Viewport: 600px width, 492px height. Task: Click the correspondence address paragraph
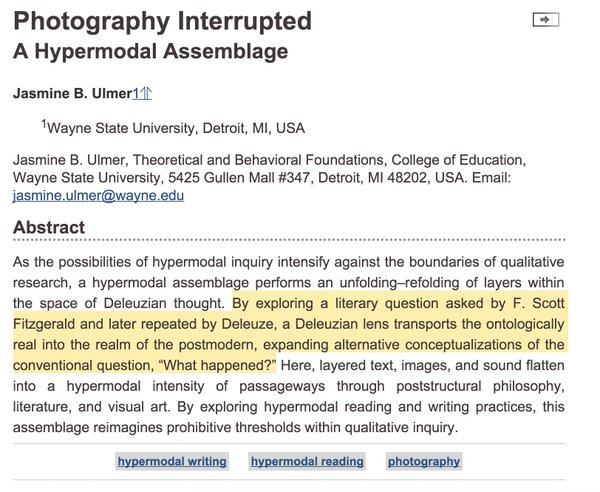(269, 178)
